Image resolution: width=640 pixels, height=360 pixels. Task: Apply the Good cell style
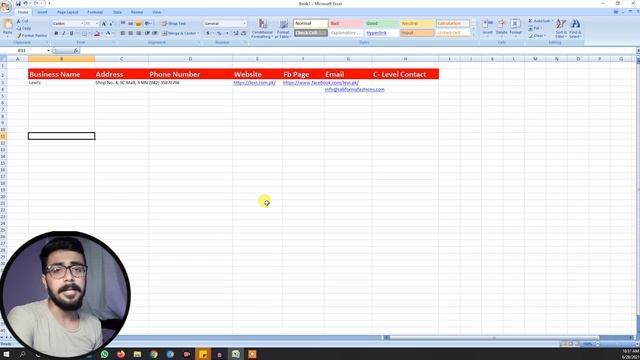pos(382,24)
